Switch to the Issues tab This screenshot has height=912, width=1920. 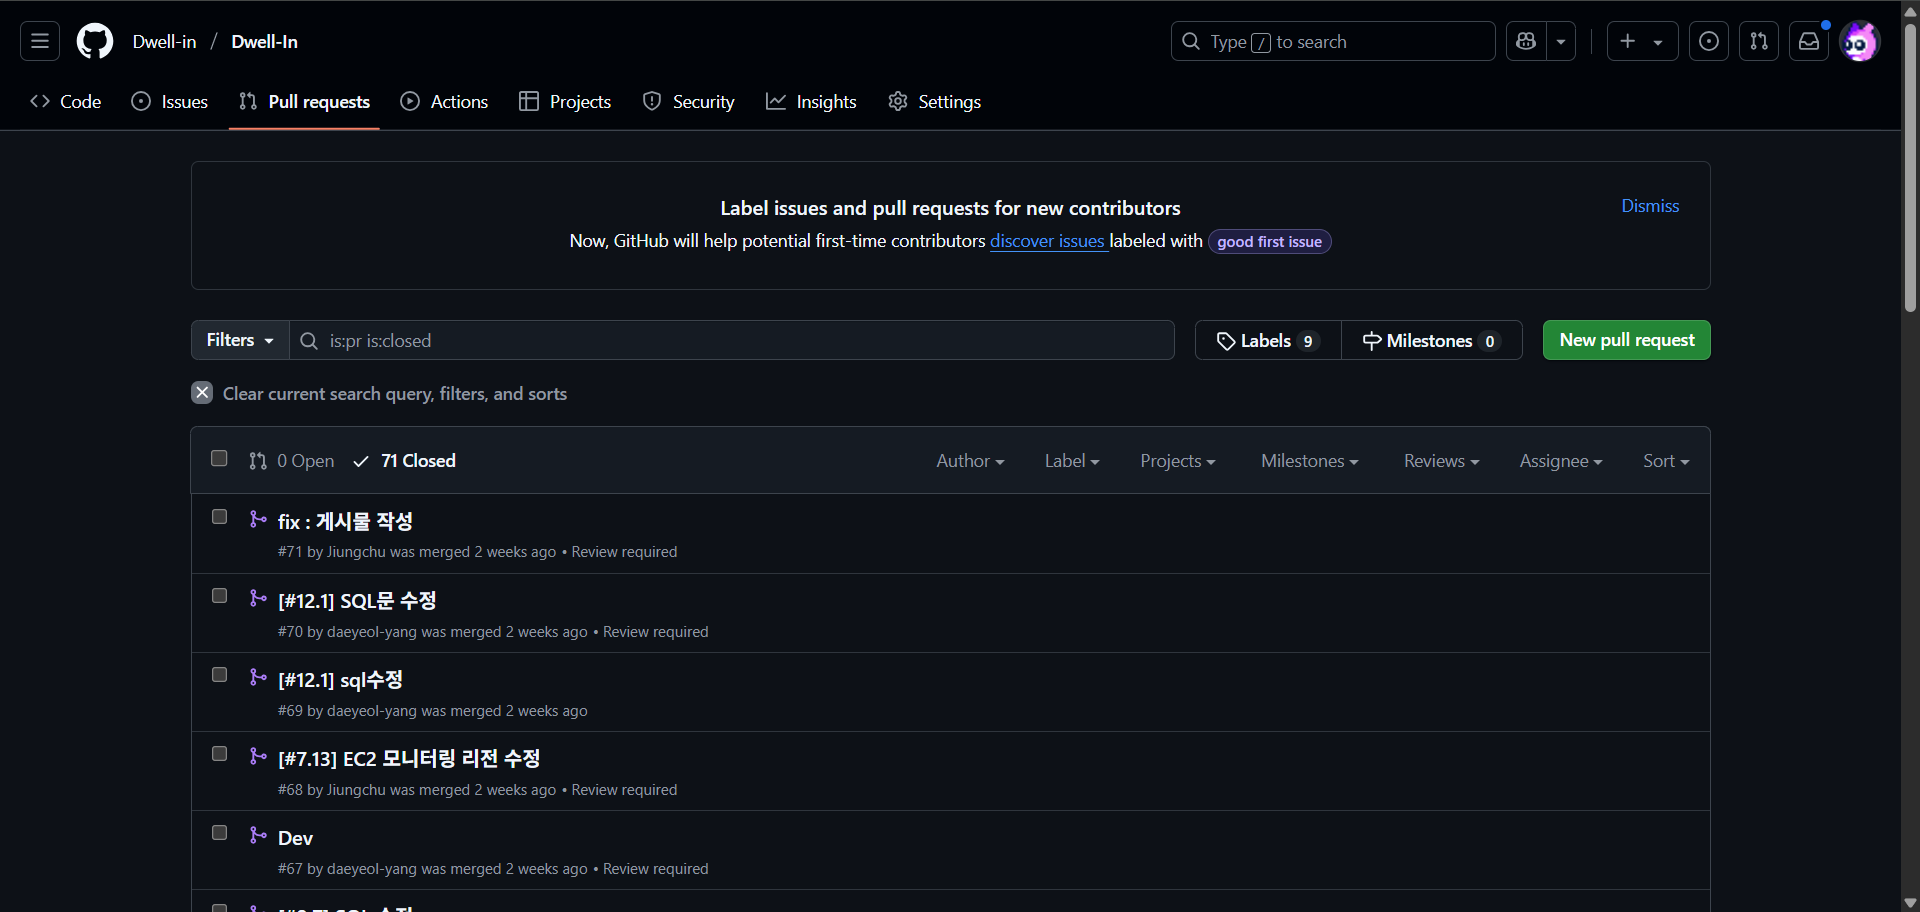pos(170,101)
